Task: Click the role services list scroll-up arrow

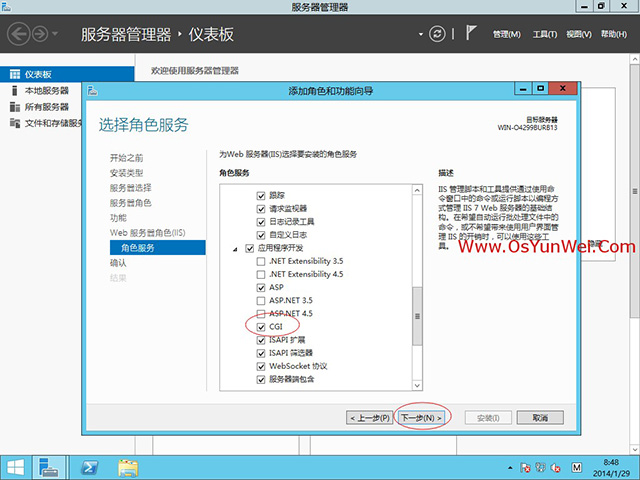Action: [417, 190]
